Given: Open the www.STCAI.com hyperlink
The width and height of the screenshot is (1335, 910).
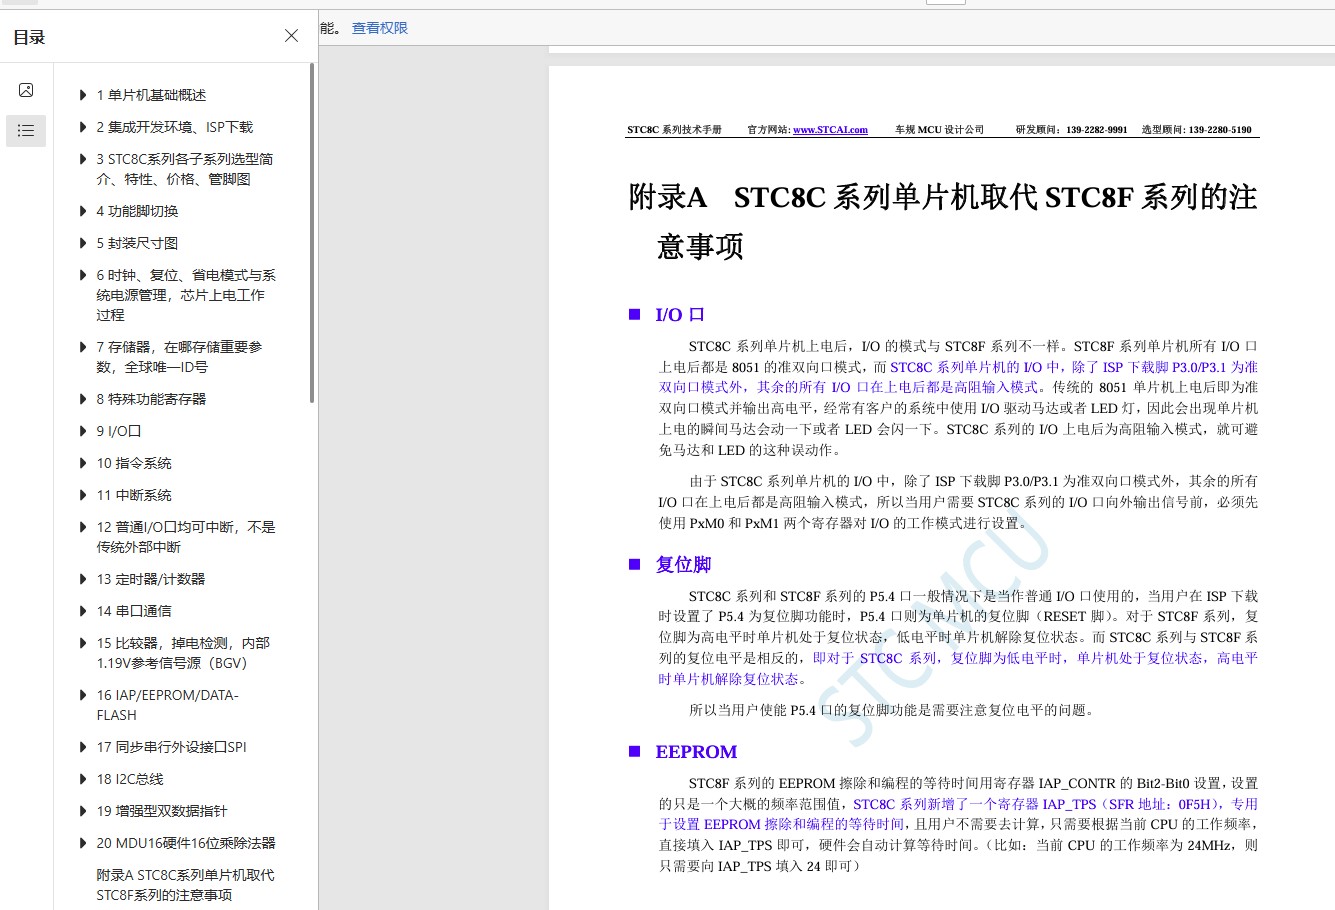Looking at the screenshot, I should [830, 129].
